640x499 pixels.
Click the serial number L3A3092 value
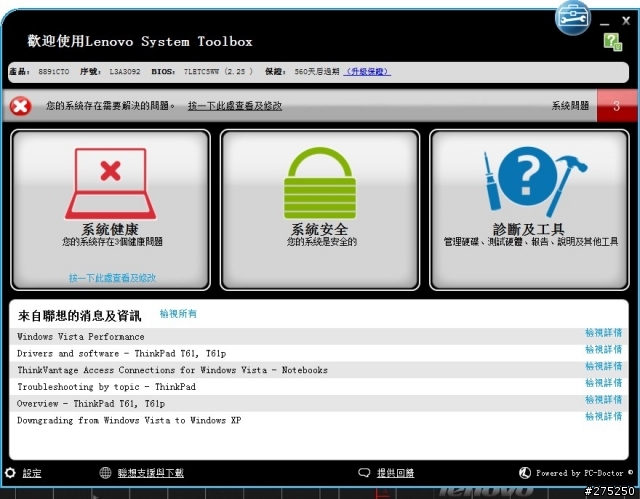(x=124, y=72)
